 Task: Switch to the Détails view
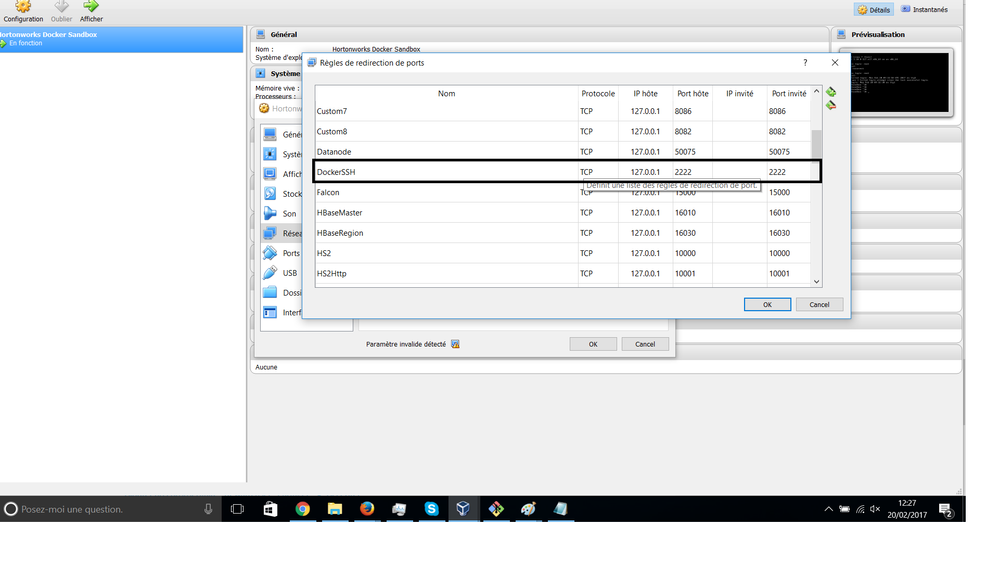pyautogui.click(x=874, y=9)
